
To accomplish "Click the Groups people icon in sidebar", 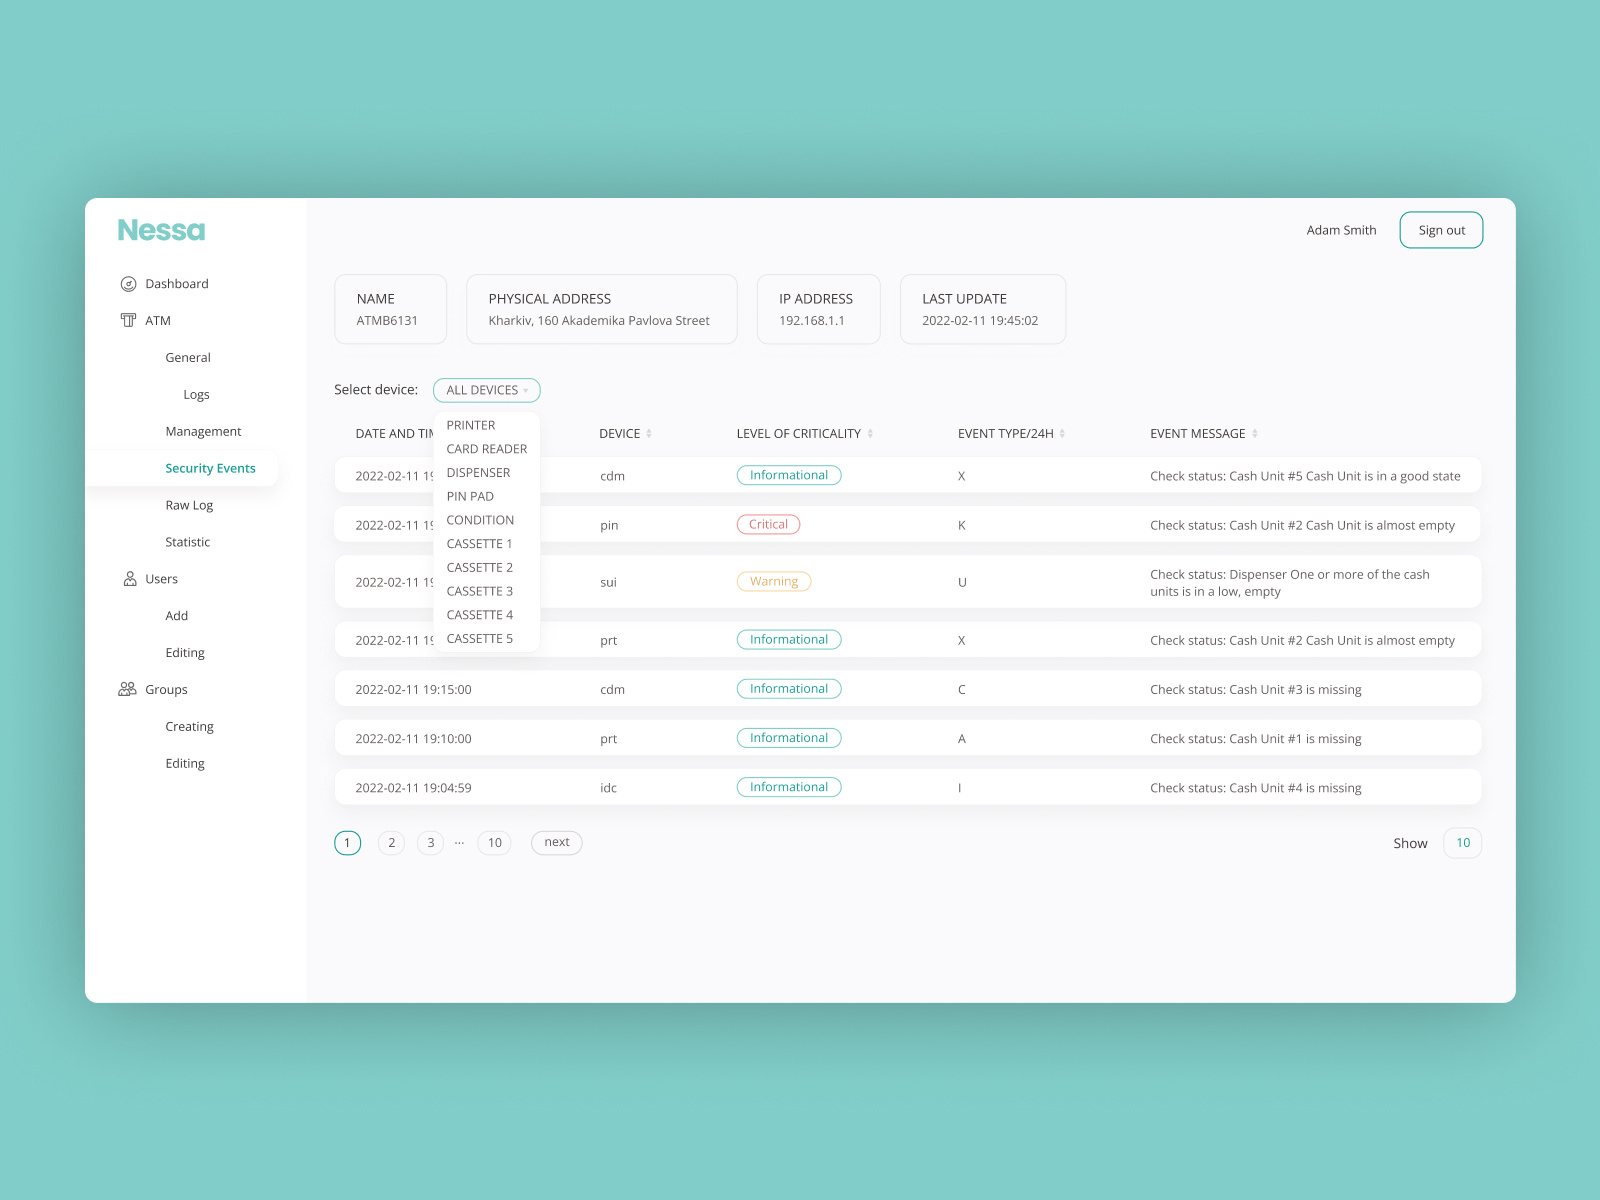I will point(127,688).
